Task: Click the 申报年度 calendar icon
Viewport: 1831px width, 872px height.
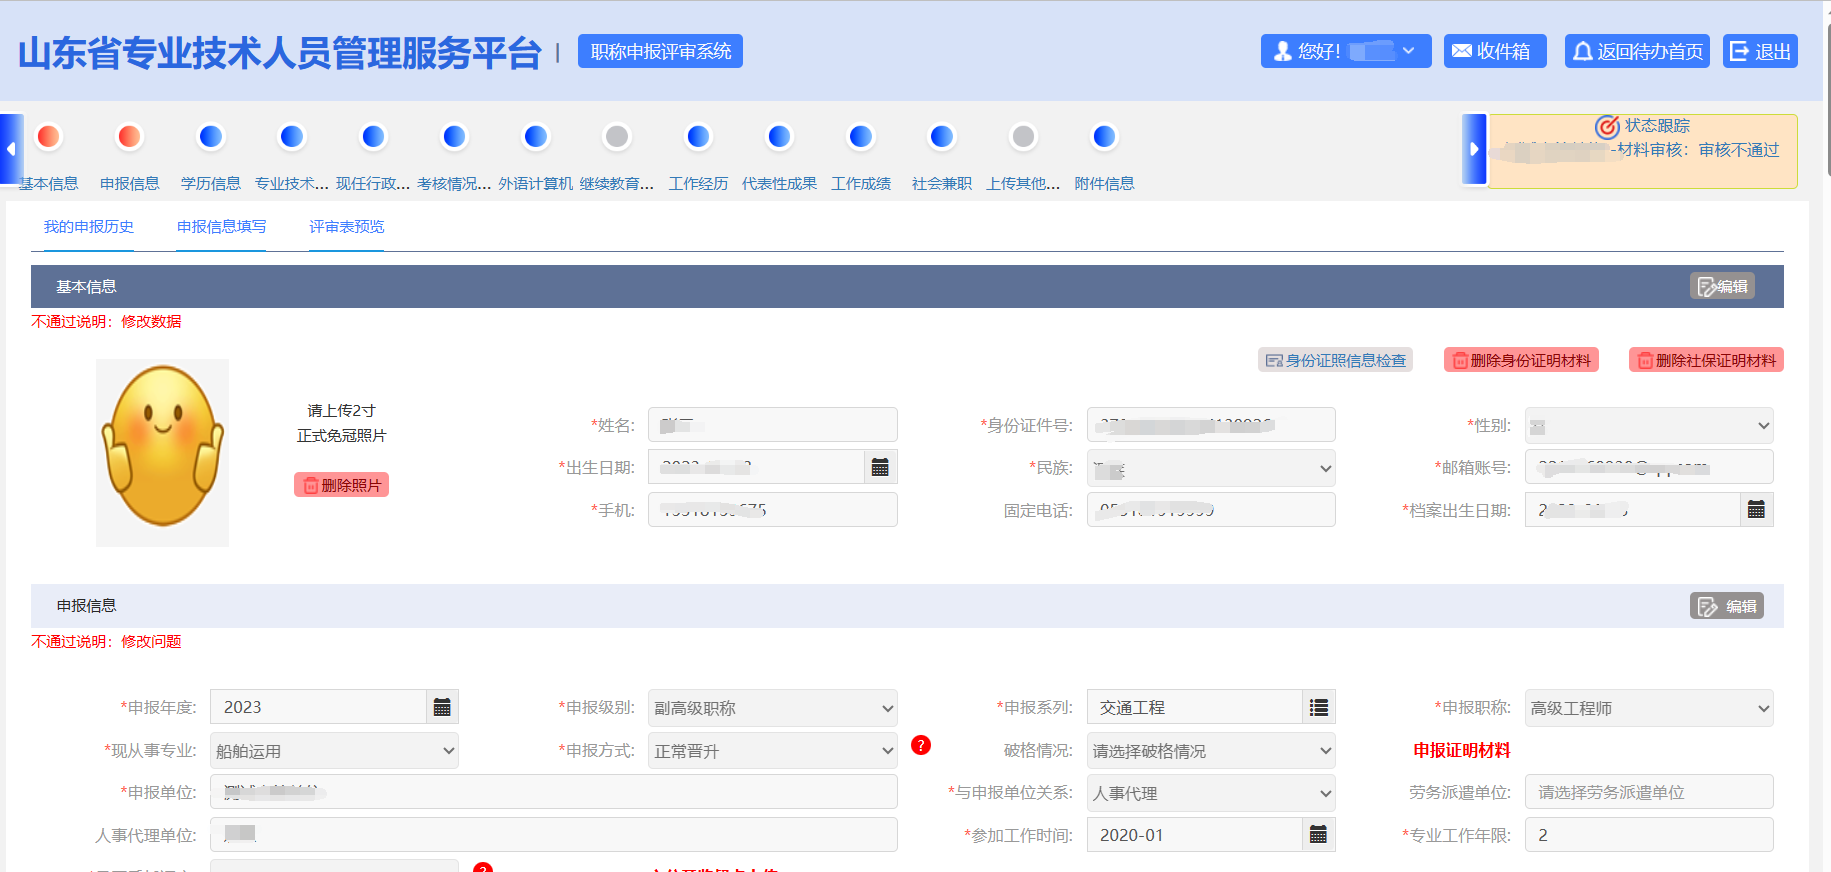Action: (x=442, y=708)
